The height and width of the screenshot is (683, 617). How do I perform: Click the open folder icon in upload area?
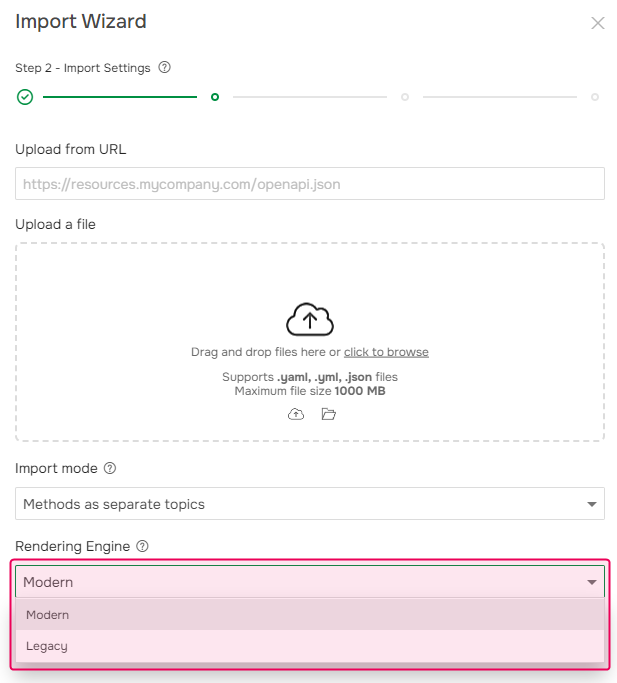point(328,414)
